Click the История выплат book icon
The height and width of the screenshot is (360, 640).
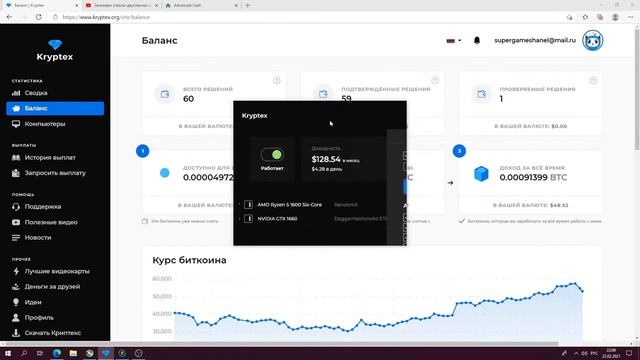[x=16, y=158]
